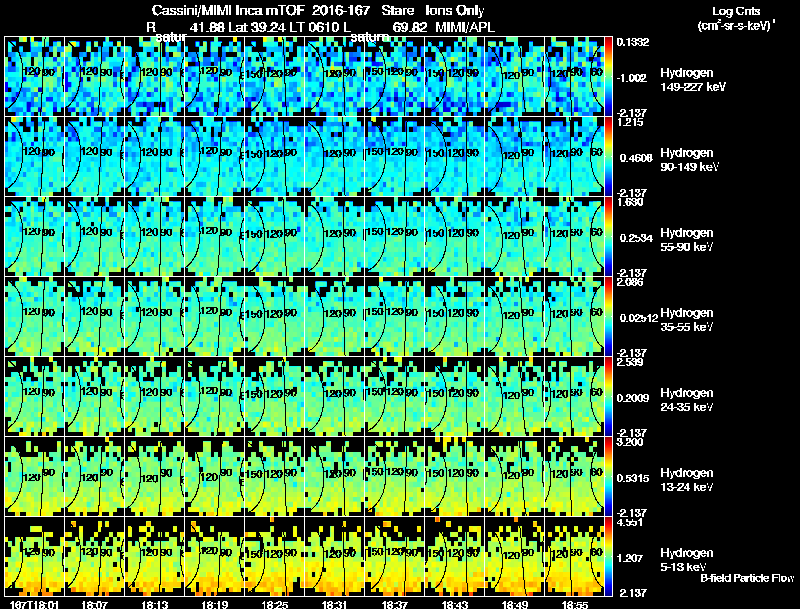Viewport: 800px width, 609px height.
Task: Select the 'Hydrogen 149-227 keV' row label
Action: click(x=693, y=80)
